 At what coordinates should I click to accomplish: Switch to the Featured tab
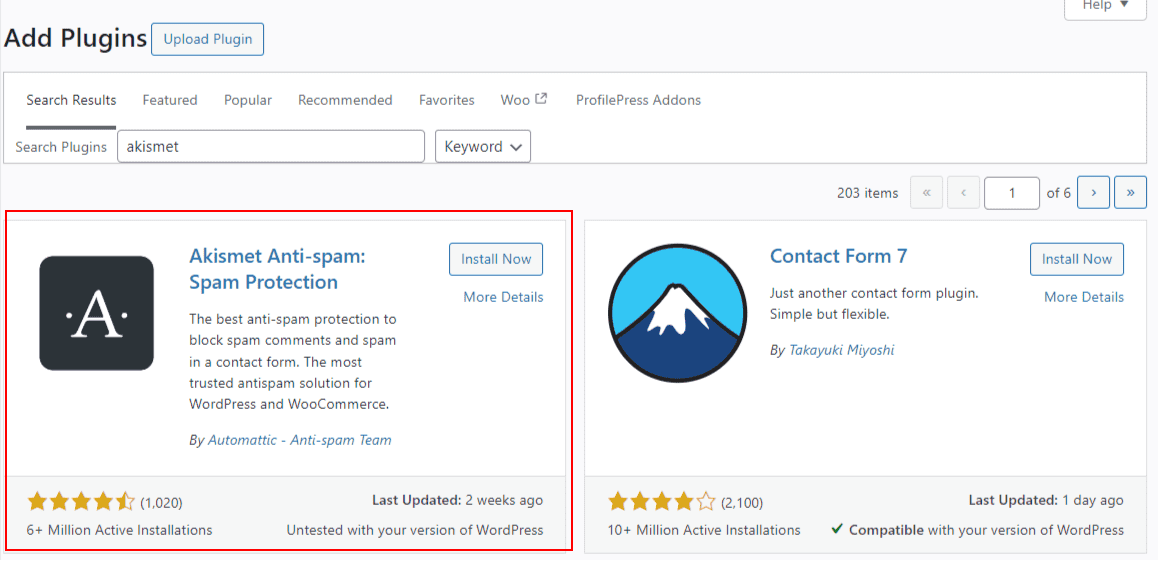click(x=170, y=100)
